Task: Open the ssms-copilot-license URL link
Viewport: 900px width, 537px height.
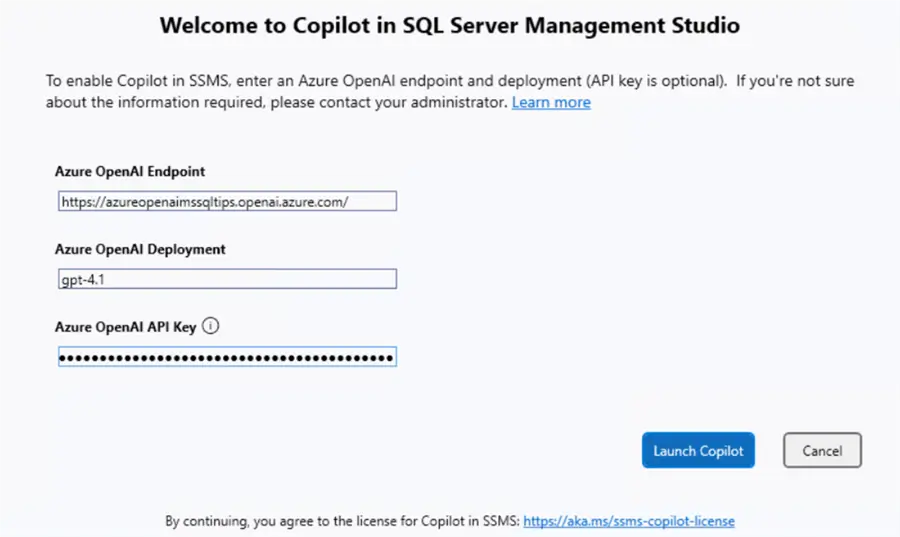Action: [629, 521]
